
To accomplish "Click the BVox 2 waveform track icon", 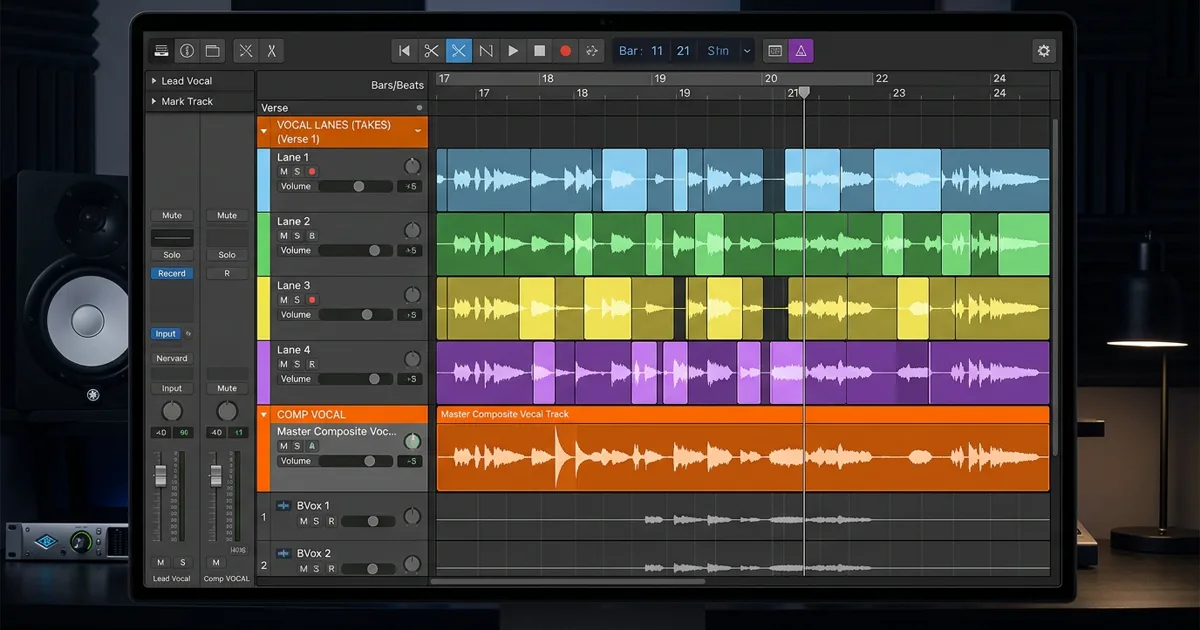I will pos(283,553).
